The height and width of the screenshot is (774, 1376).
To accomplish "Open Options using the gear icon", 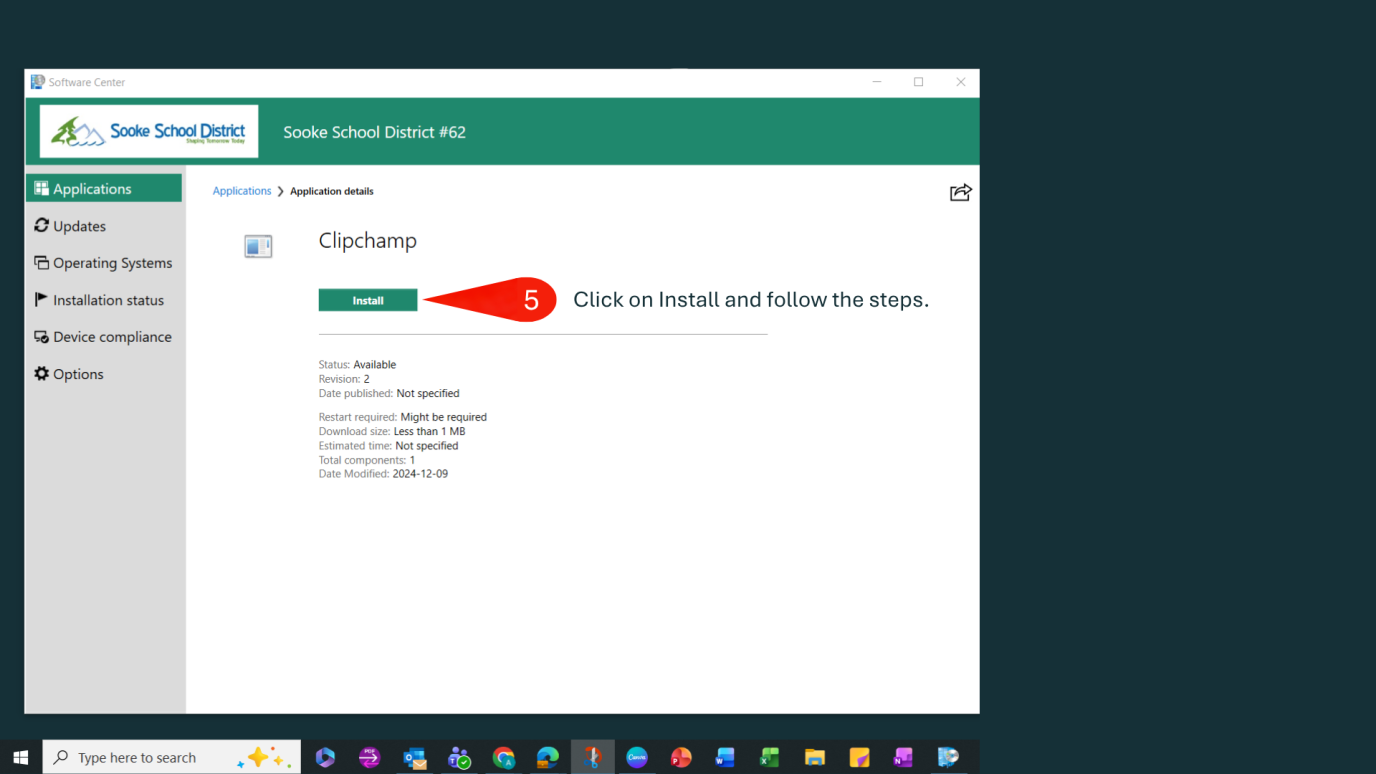I will pos(76,373).
